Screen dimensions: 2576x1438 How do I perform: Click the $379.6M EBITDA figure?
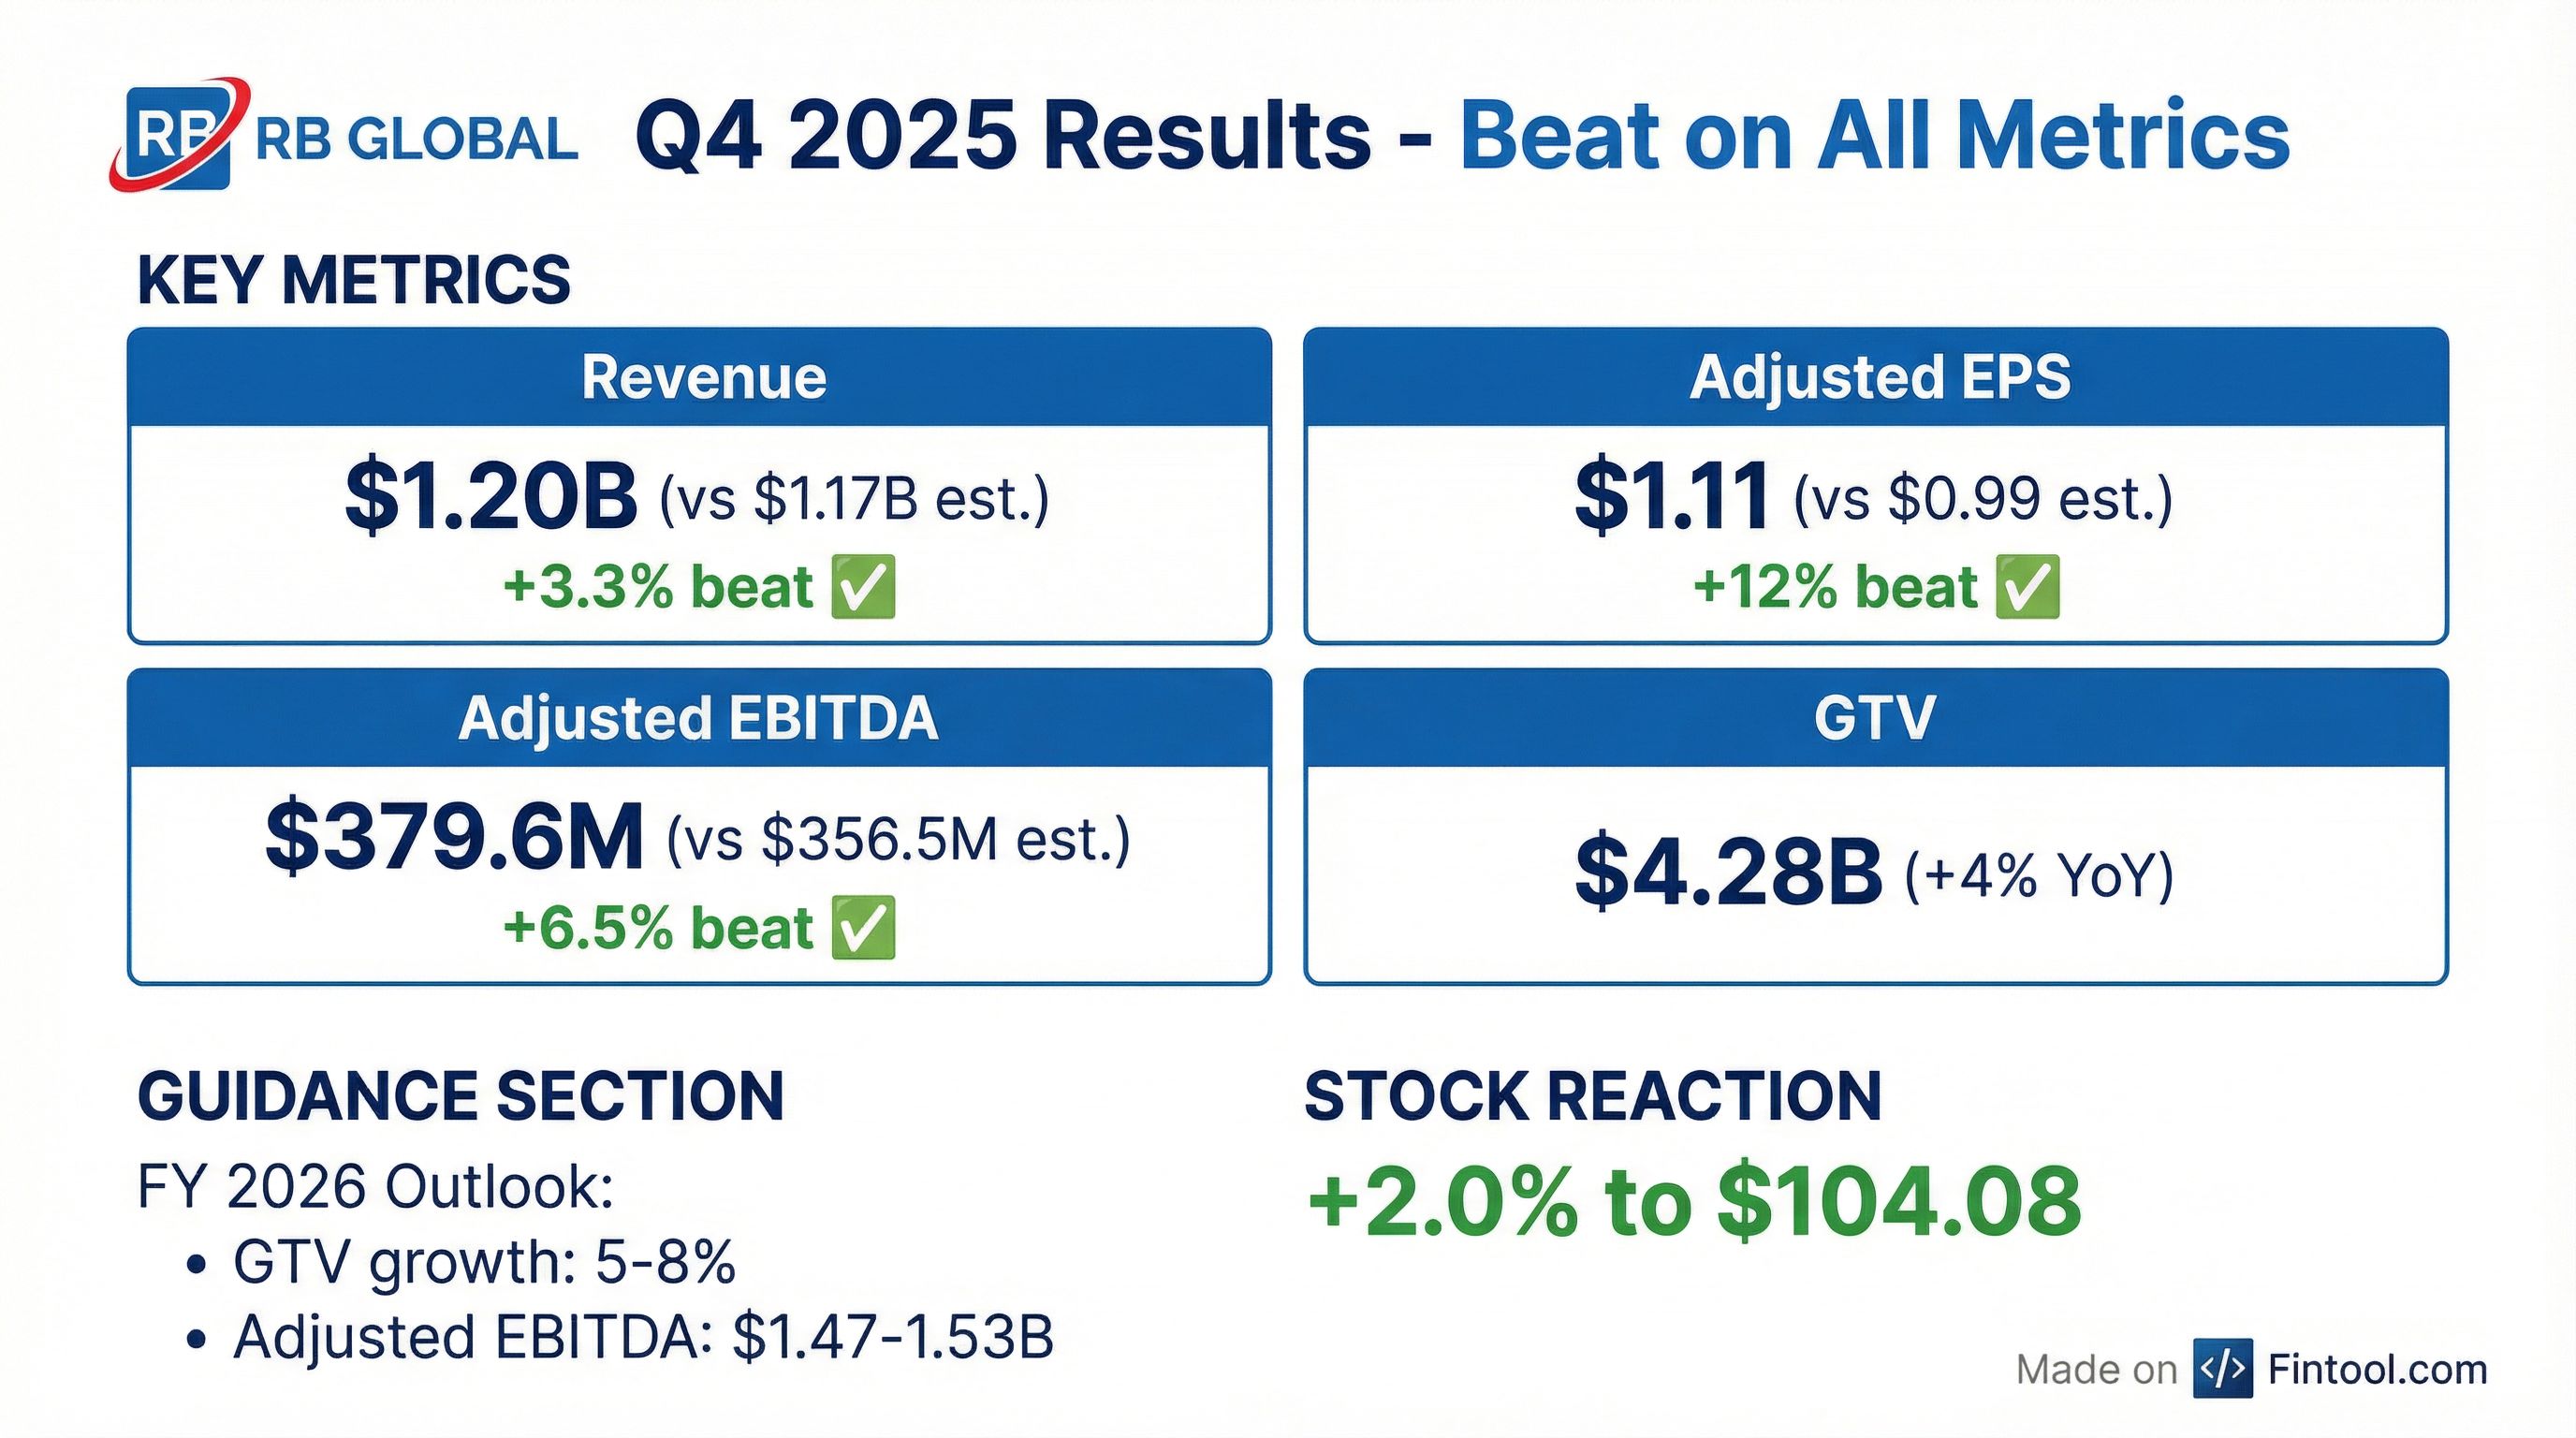(x=454, y=838)
